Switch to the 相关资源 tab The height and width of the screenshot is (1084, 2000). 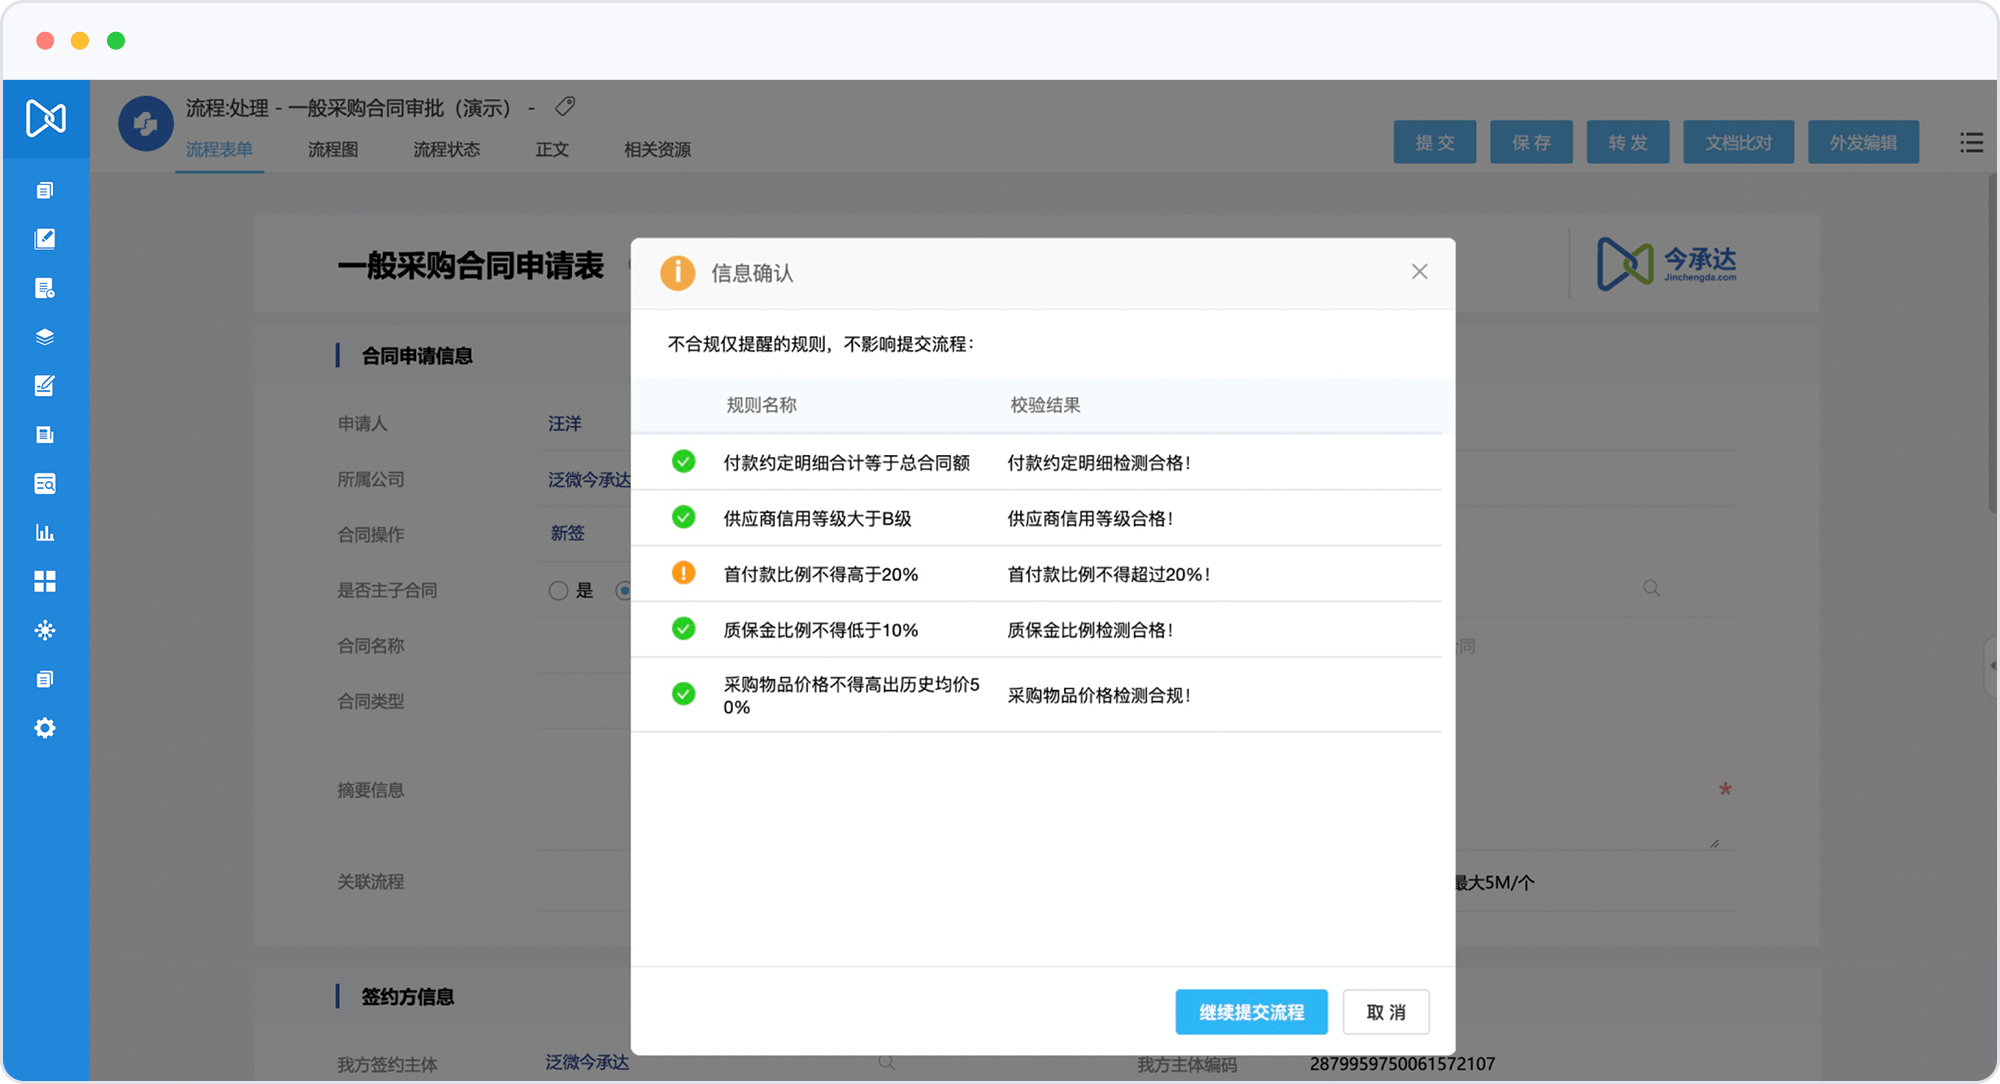657,149
